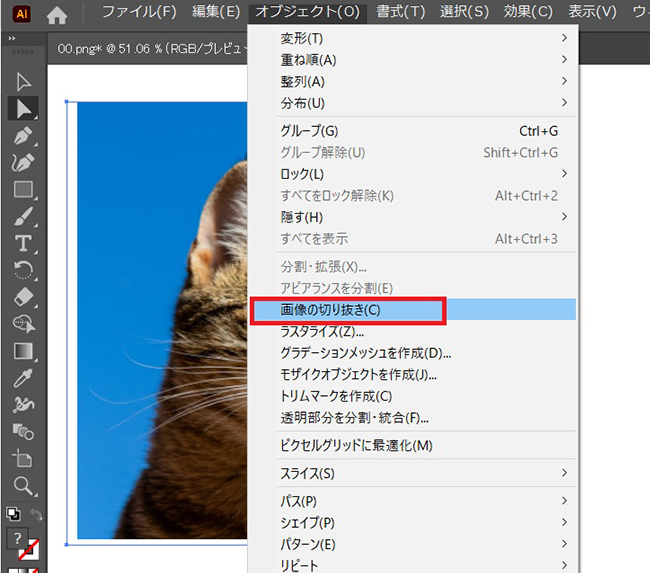Select the Selection tool (outline arrow)
Viewport: 650px width, 573px height.
tap(24, 82)
